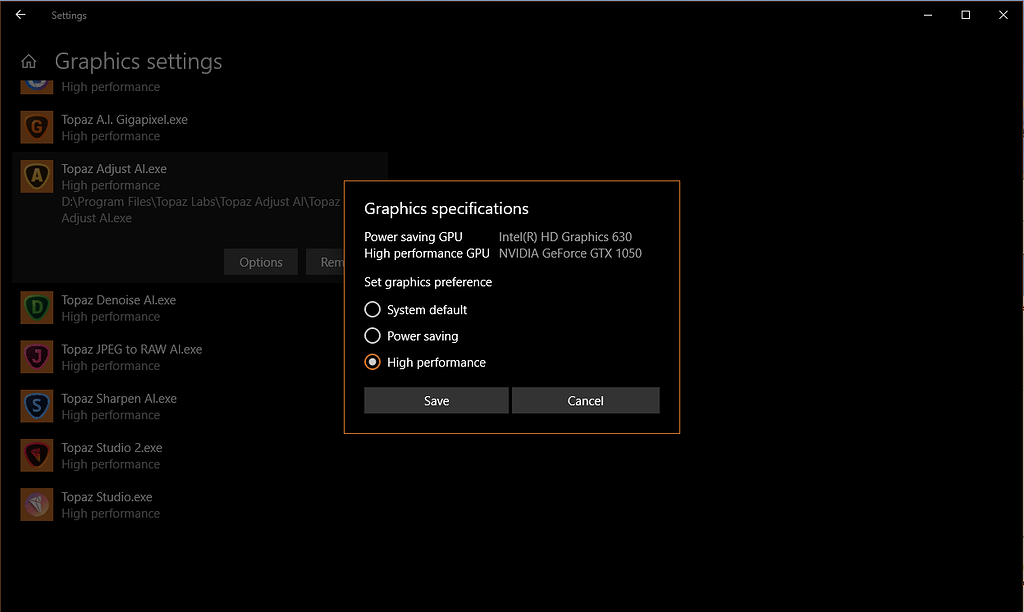Select the Topaz Studio 2.exe list entry

point(150,455)
